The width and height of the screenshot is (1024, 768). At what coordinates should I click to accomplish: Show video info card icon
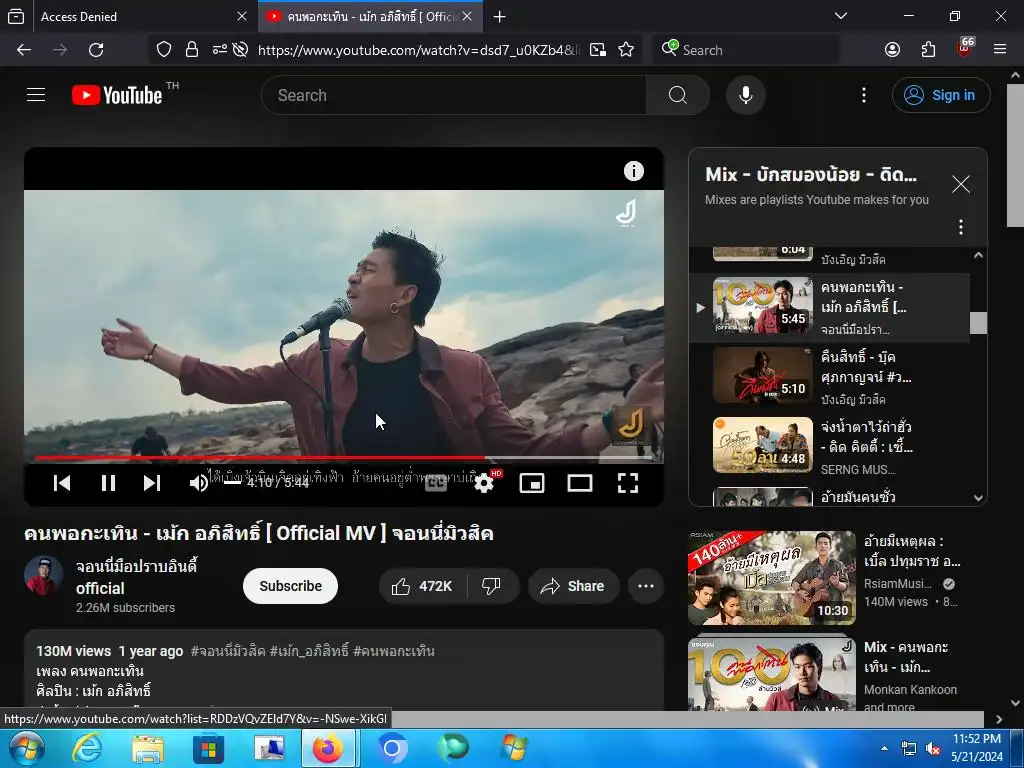click(x=633, y=171)
